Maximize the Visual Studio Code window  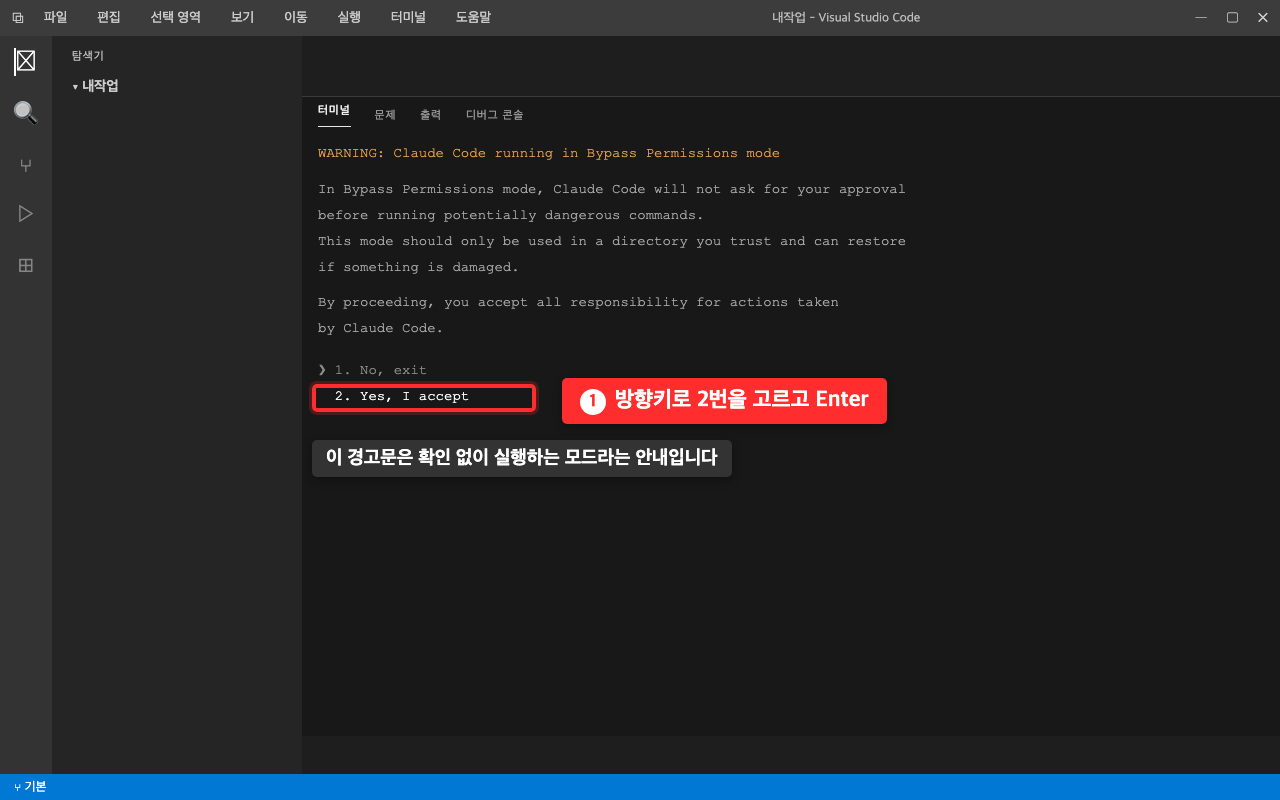(x=1232, y=17)
